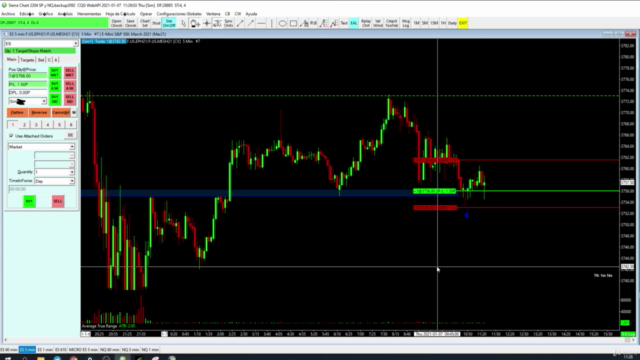
Task: Toggle the EAL toolbar button
Action: (354, 23)
